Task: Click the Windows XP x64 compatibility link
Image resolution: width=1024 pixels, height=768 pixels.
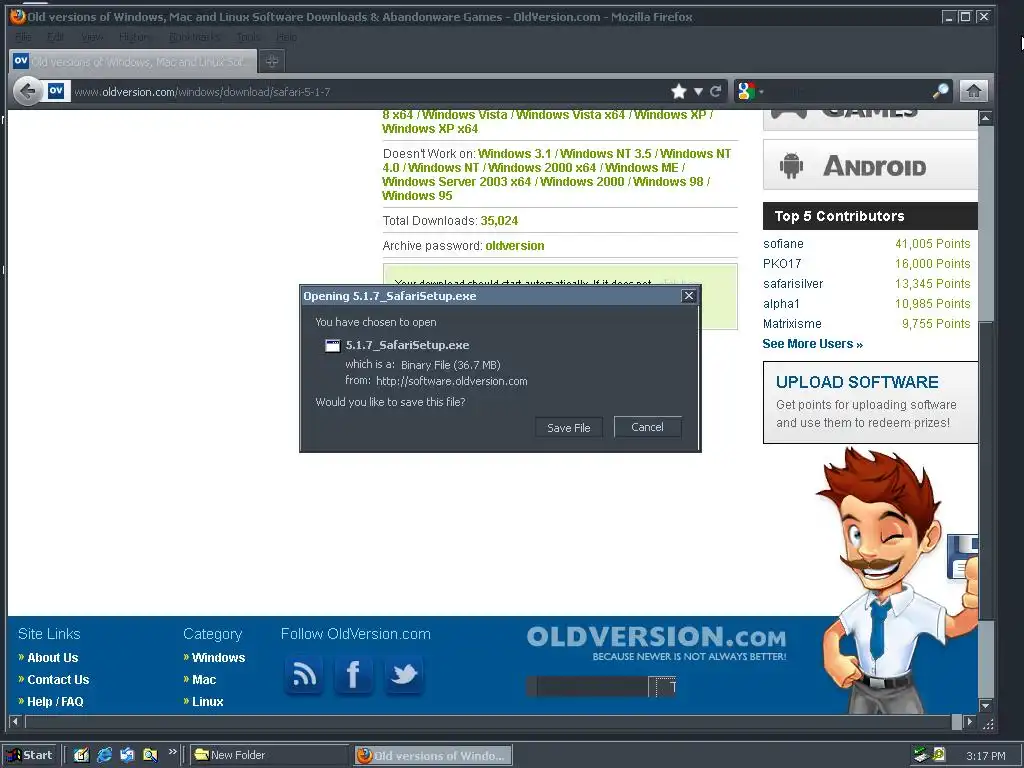Action: (430, 129)
